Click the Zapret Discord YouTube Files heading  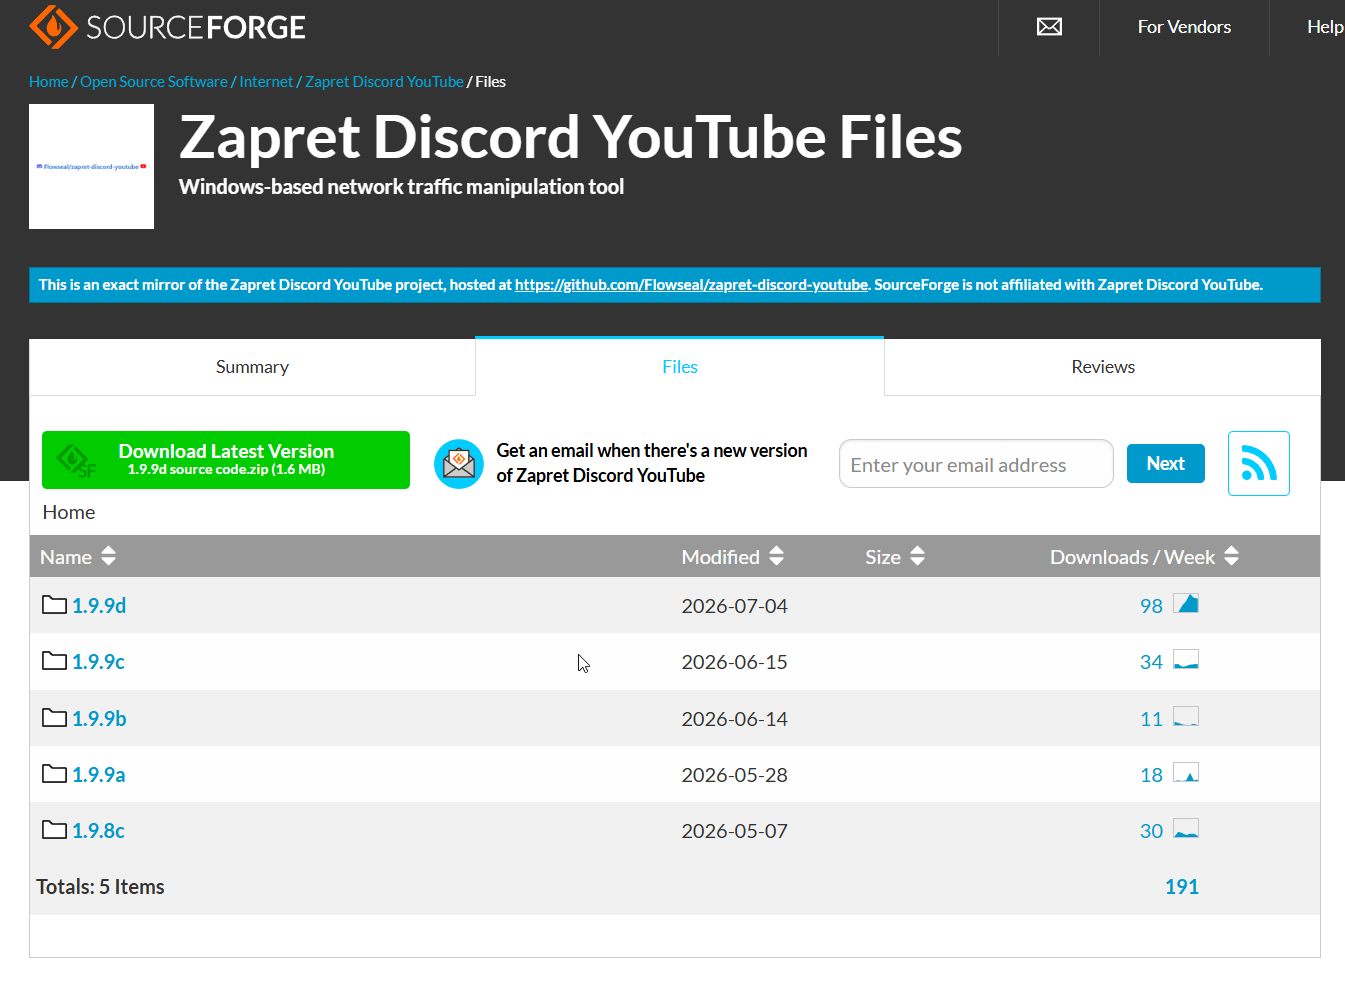pyautogui.click(x=570, y=137)
